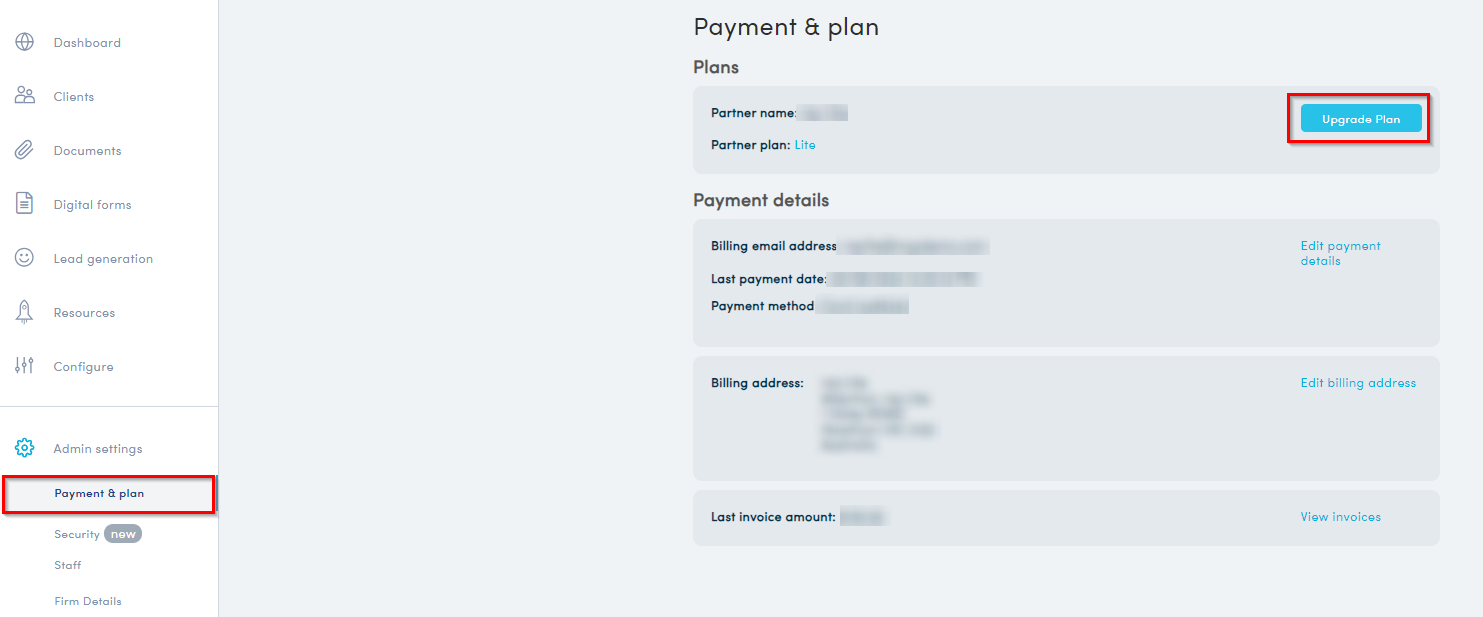The image size is (1483, 617).
Task: Click the Configure sliders icon
Action: coord(24,366)
